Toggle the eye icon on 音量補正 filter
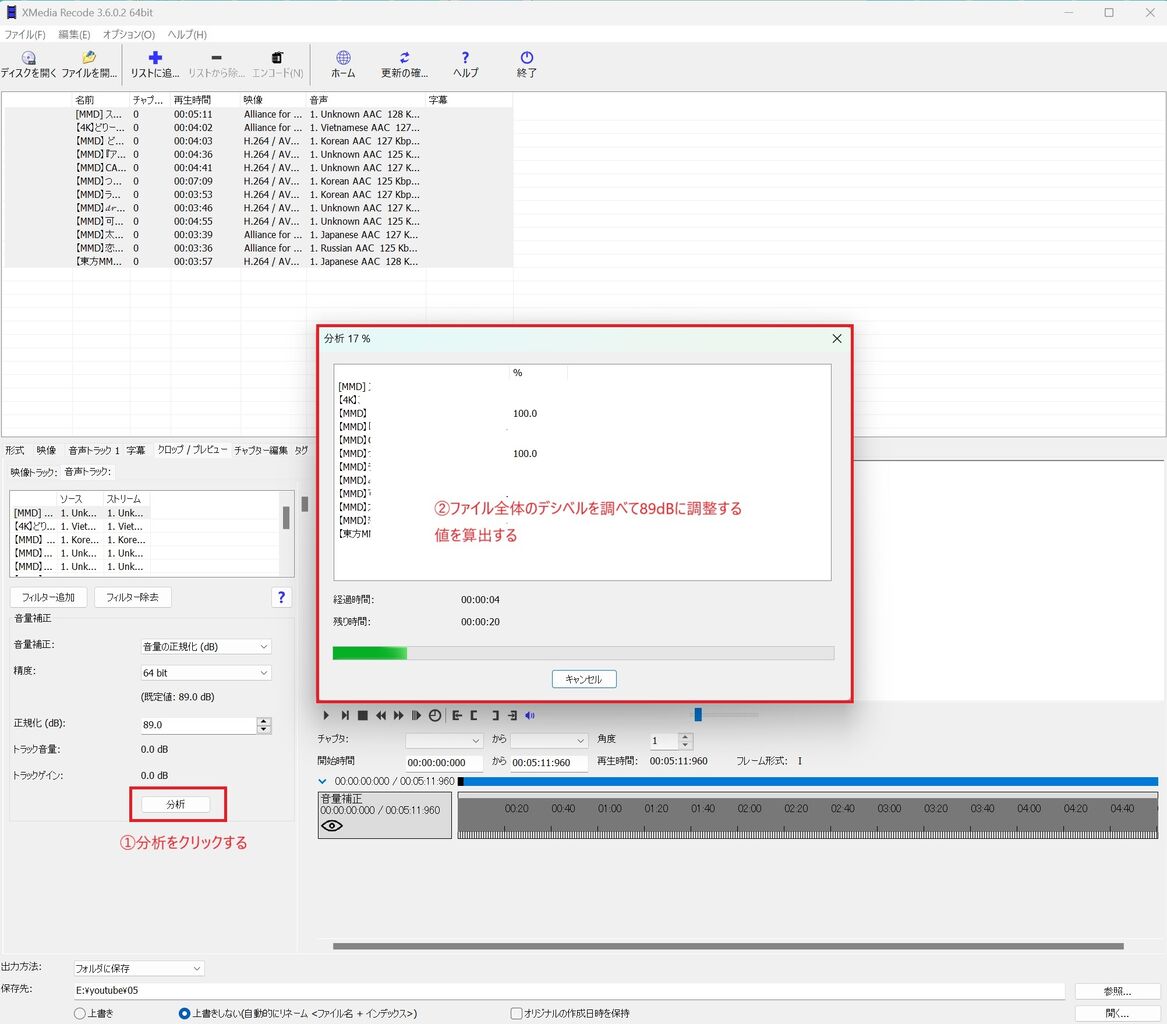 click(x=332, y=825)
